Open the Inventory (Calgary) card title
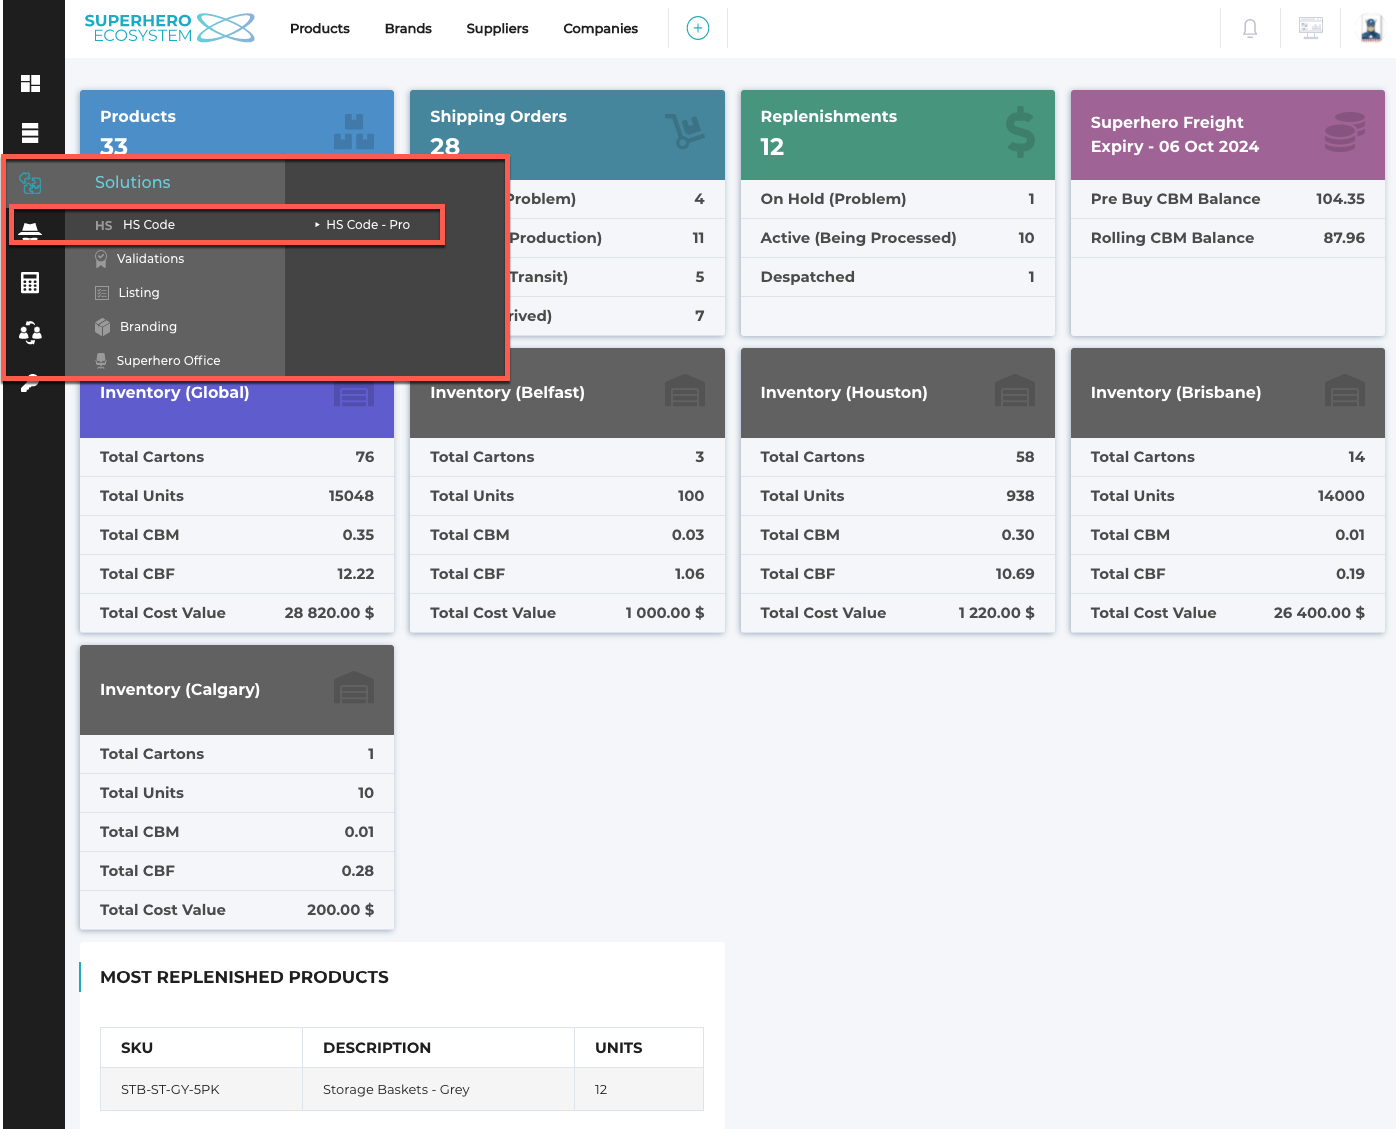 180,689
